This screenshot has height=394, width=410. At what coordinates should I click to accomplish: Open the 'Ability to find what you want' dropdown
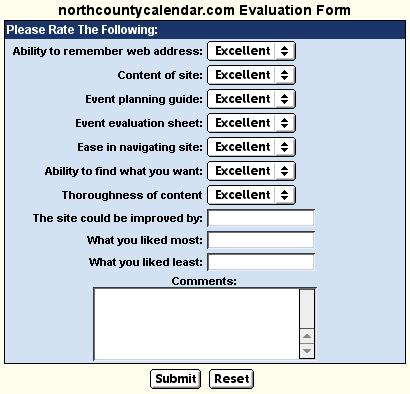(x=251, y=171)
